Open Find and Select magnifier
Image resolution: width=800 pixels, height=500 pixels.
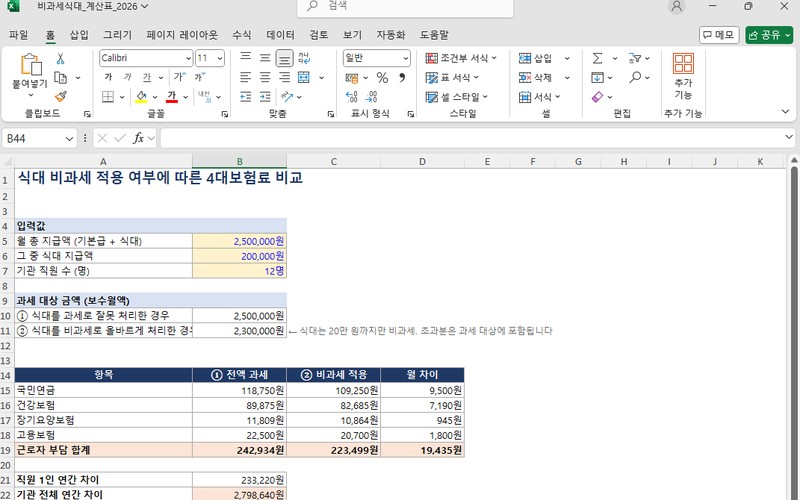[x=635, y=78]
